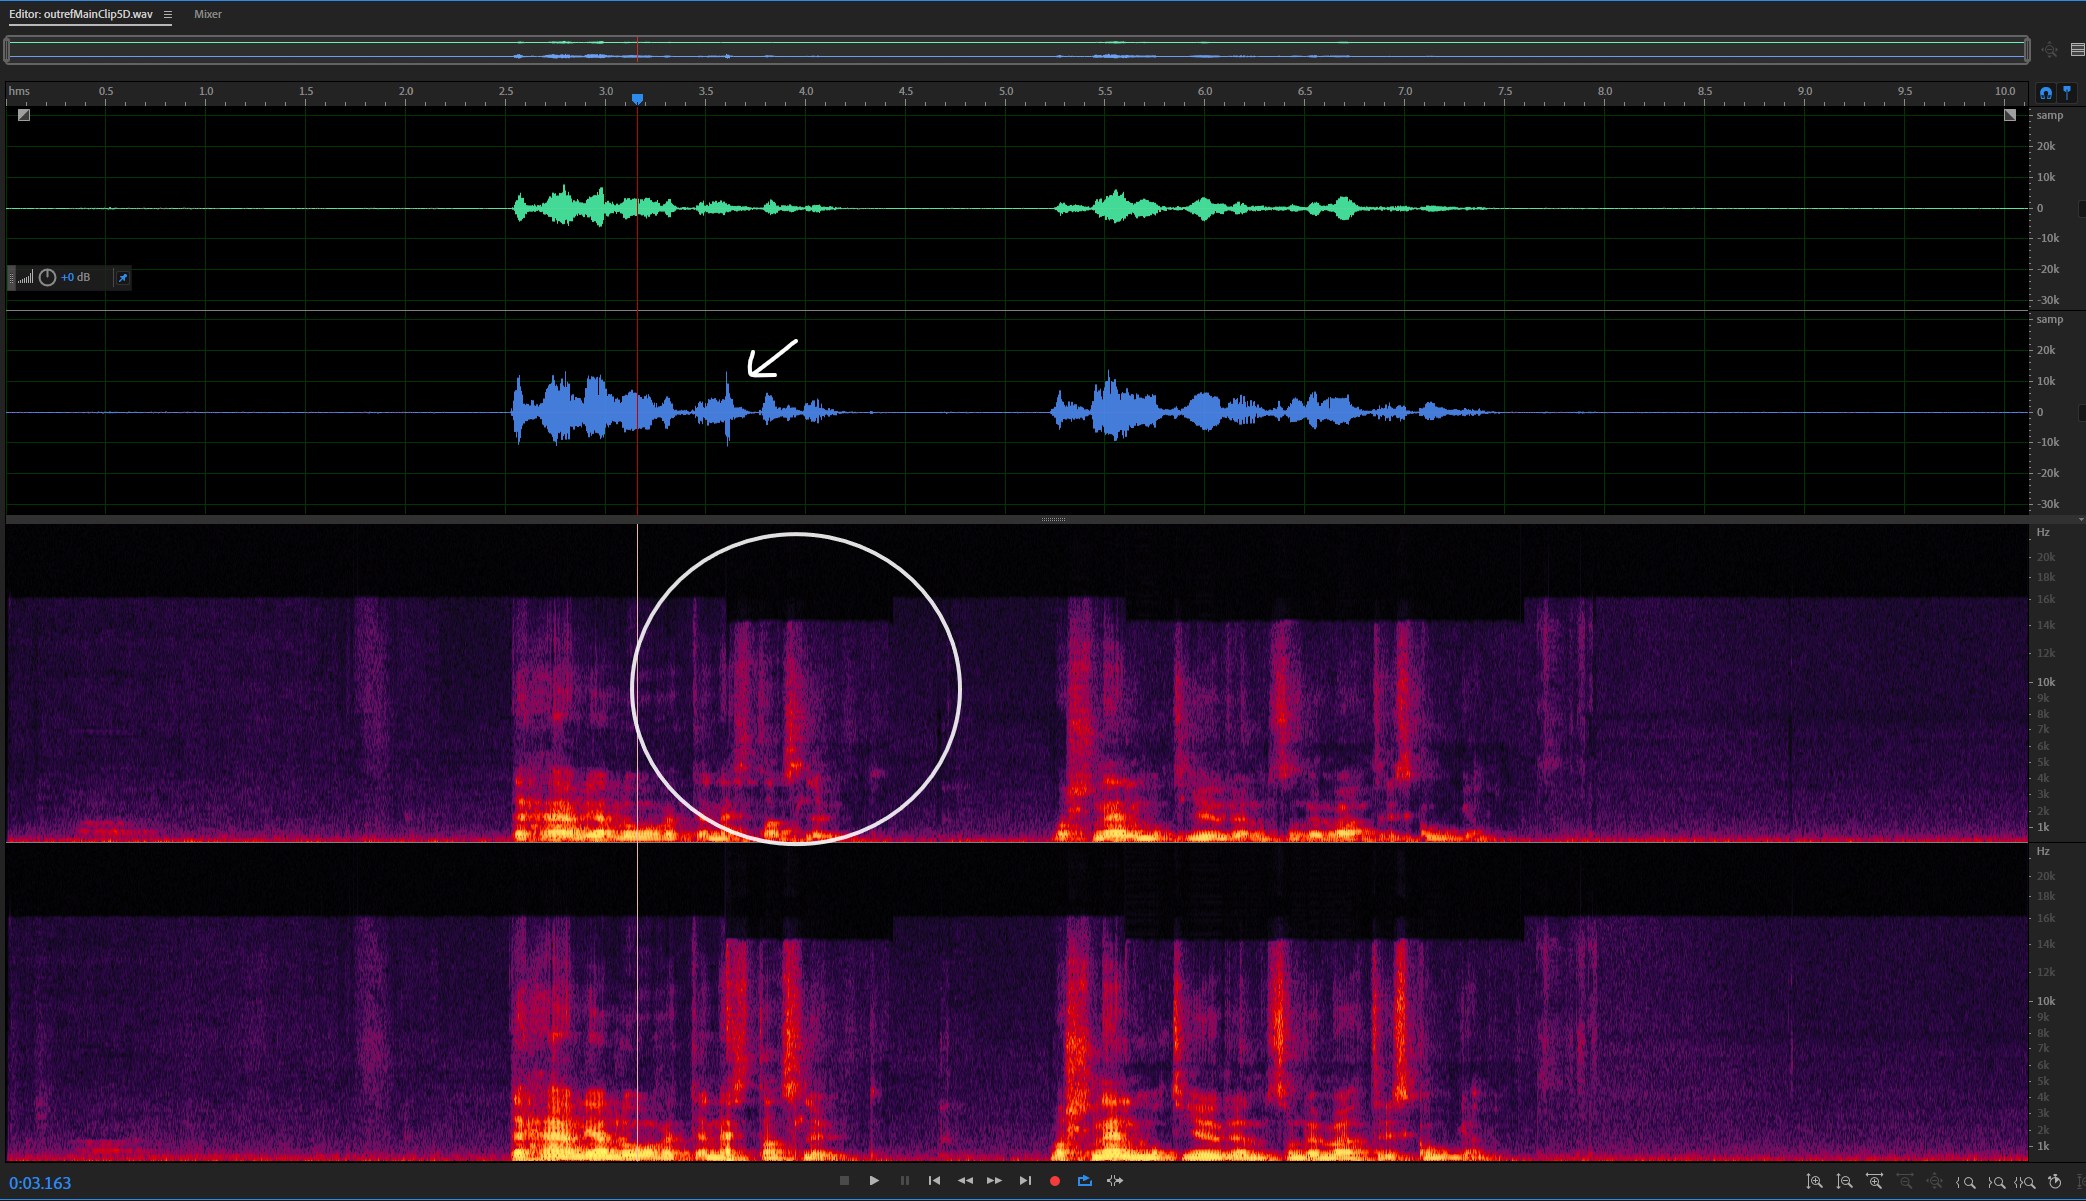The width and height of the screenshot is (2086, 1201).
Task: Click the +0 dB HUD volume knob
Action: coord(47,278)
